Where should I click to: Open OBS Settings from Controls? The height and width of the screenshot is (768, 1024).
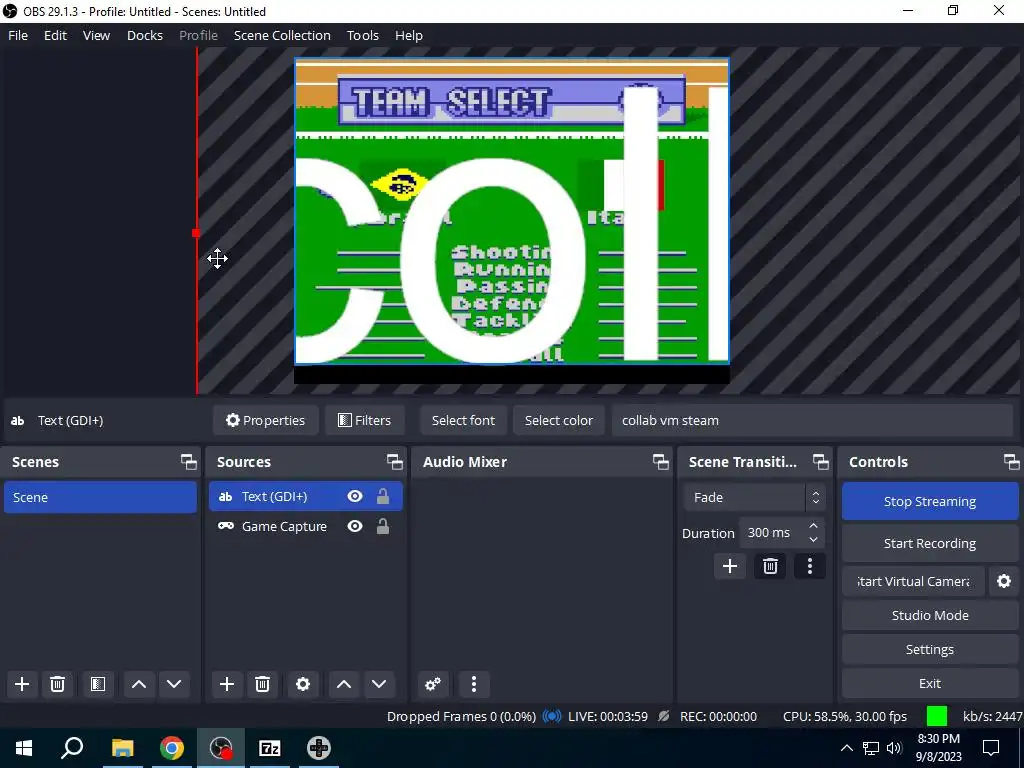[x=930, y=649]
